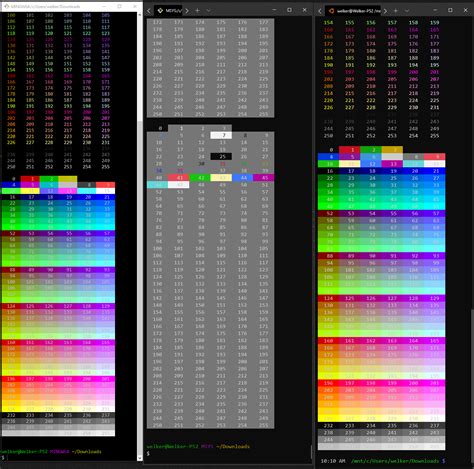This screenshot has width=474, height=469.
Task: Select the MSYS tab
Action: point(169,11)
